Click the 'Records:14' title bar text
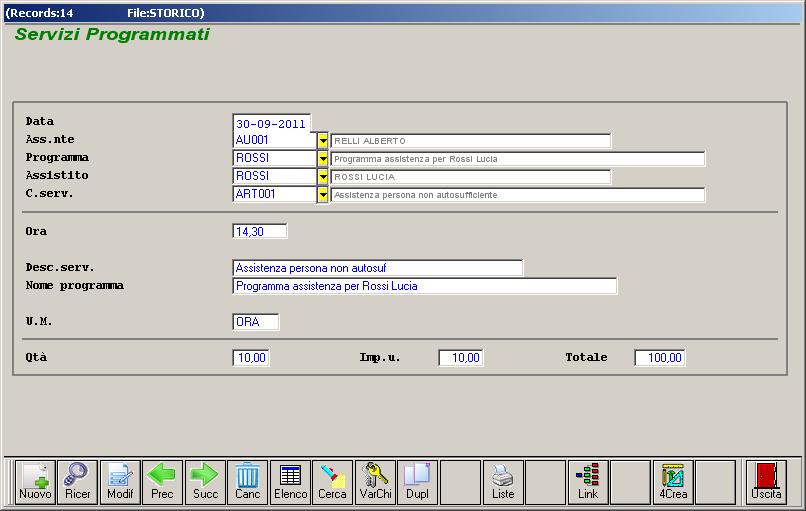The image size is (806, 511). click(39, 13)
